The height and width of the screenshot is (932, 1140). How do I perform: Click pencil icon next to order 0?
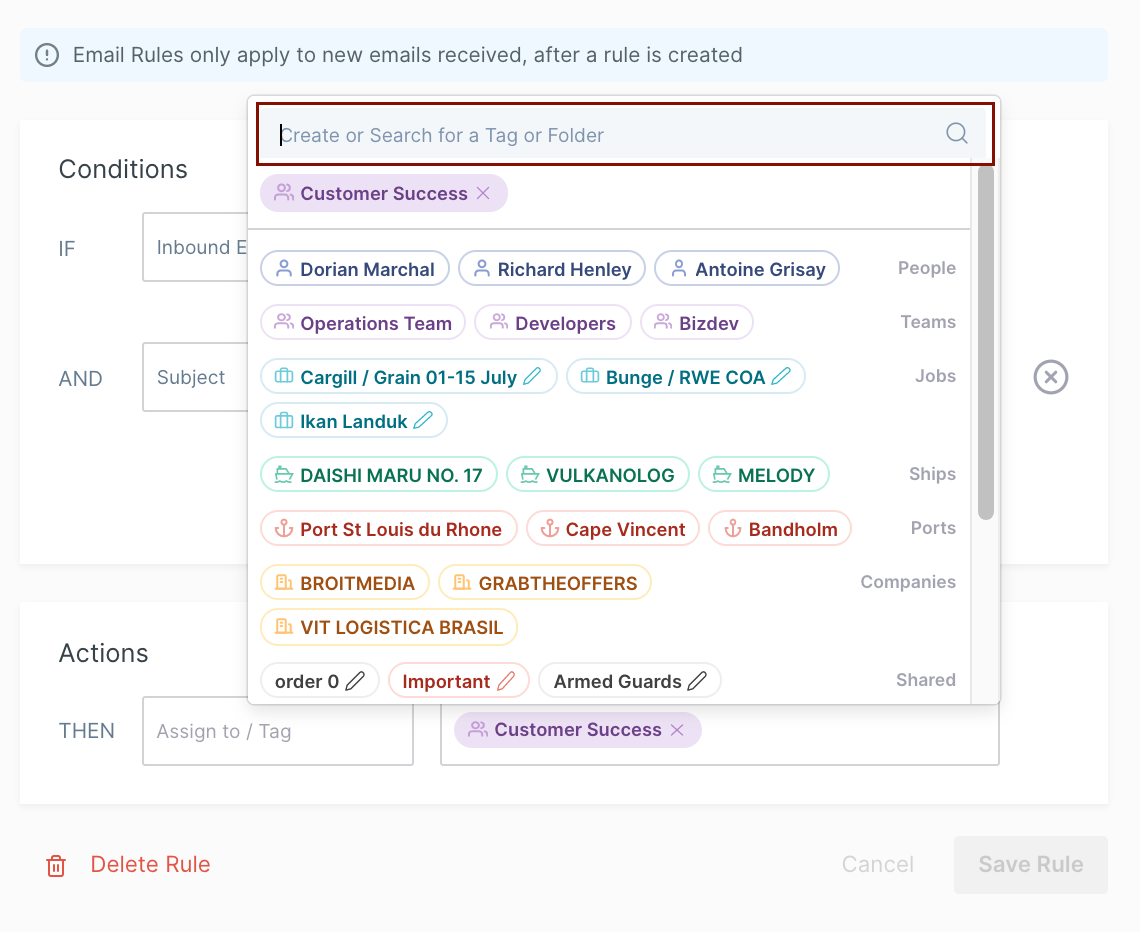pyautogui.click(x=355, y=682)
